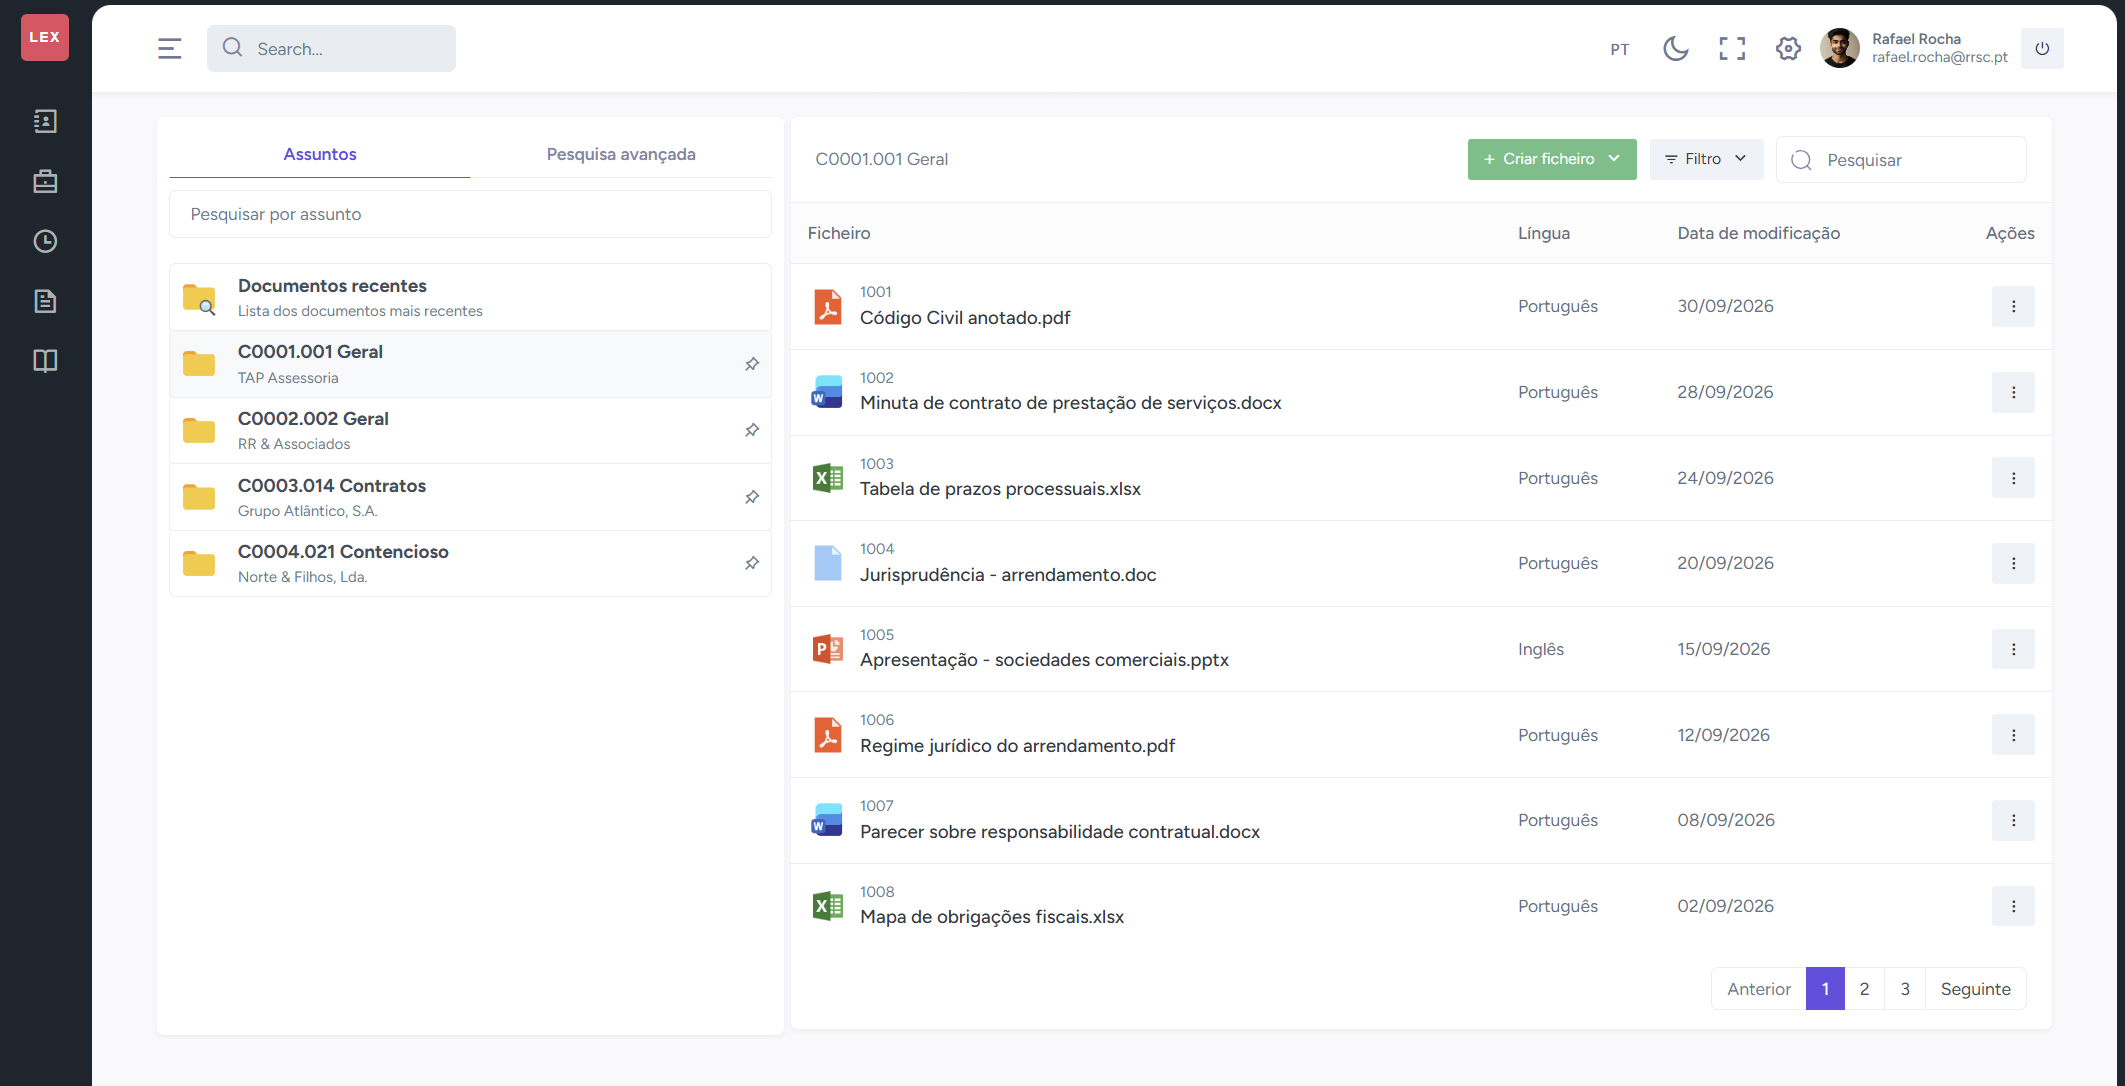Click the Pesquisar files search field
2125x1086 pixels.
[1901, 160]
